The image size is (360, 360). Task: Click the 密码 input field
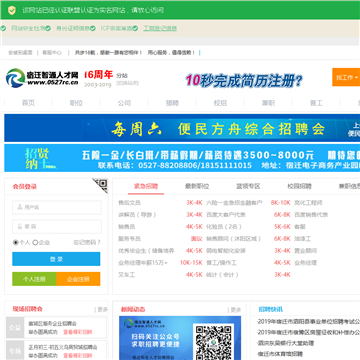57,227
